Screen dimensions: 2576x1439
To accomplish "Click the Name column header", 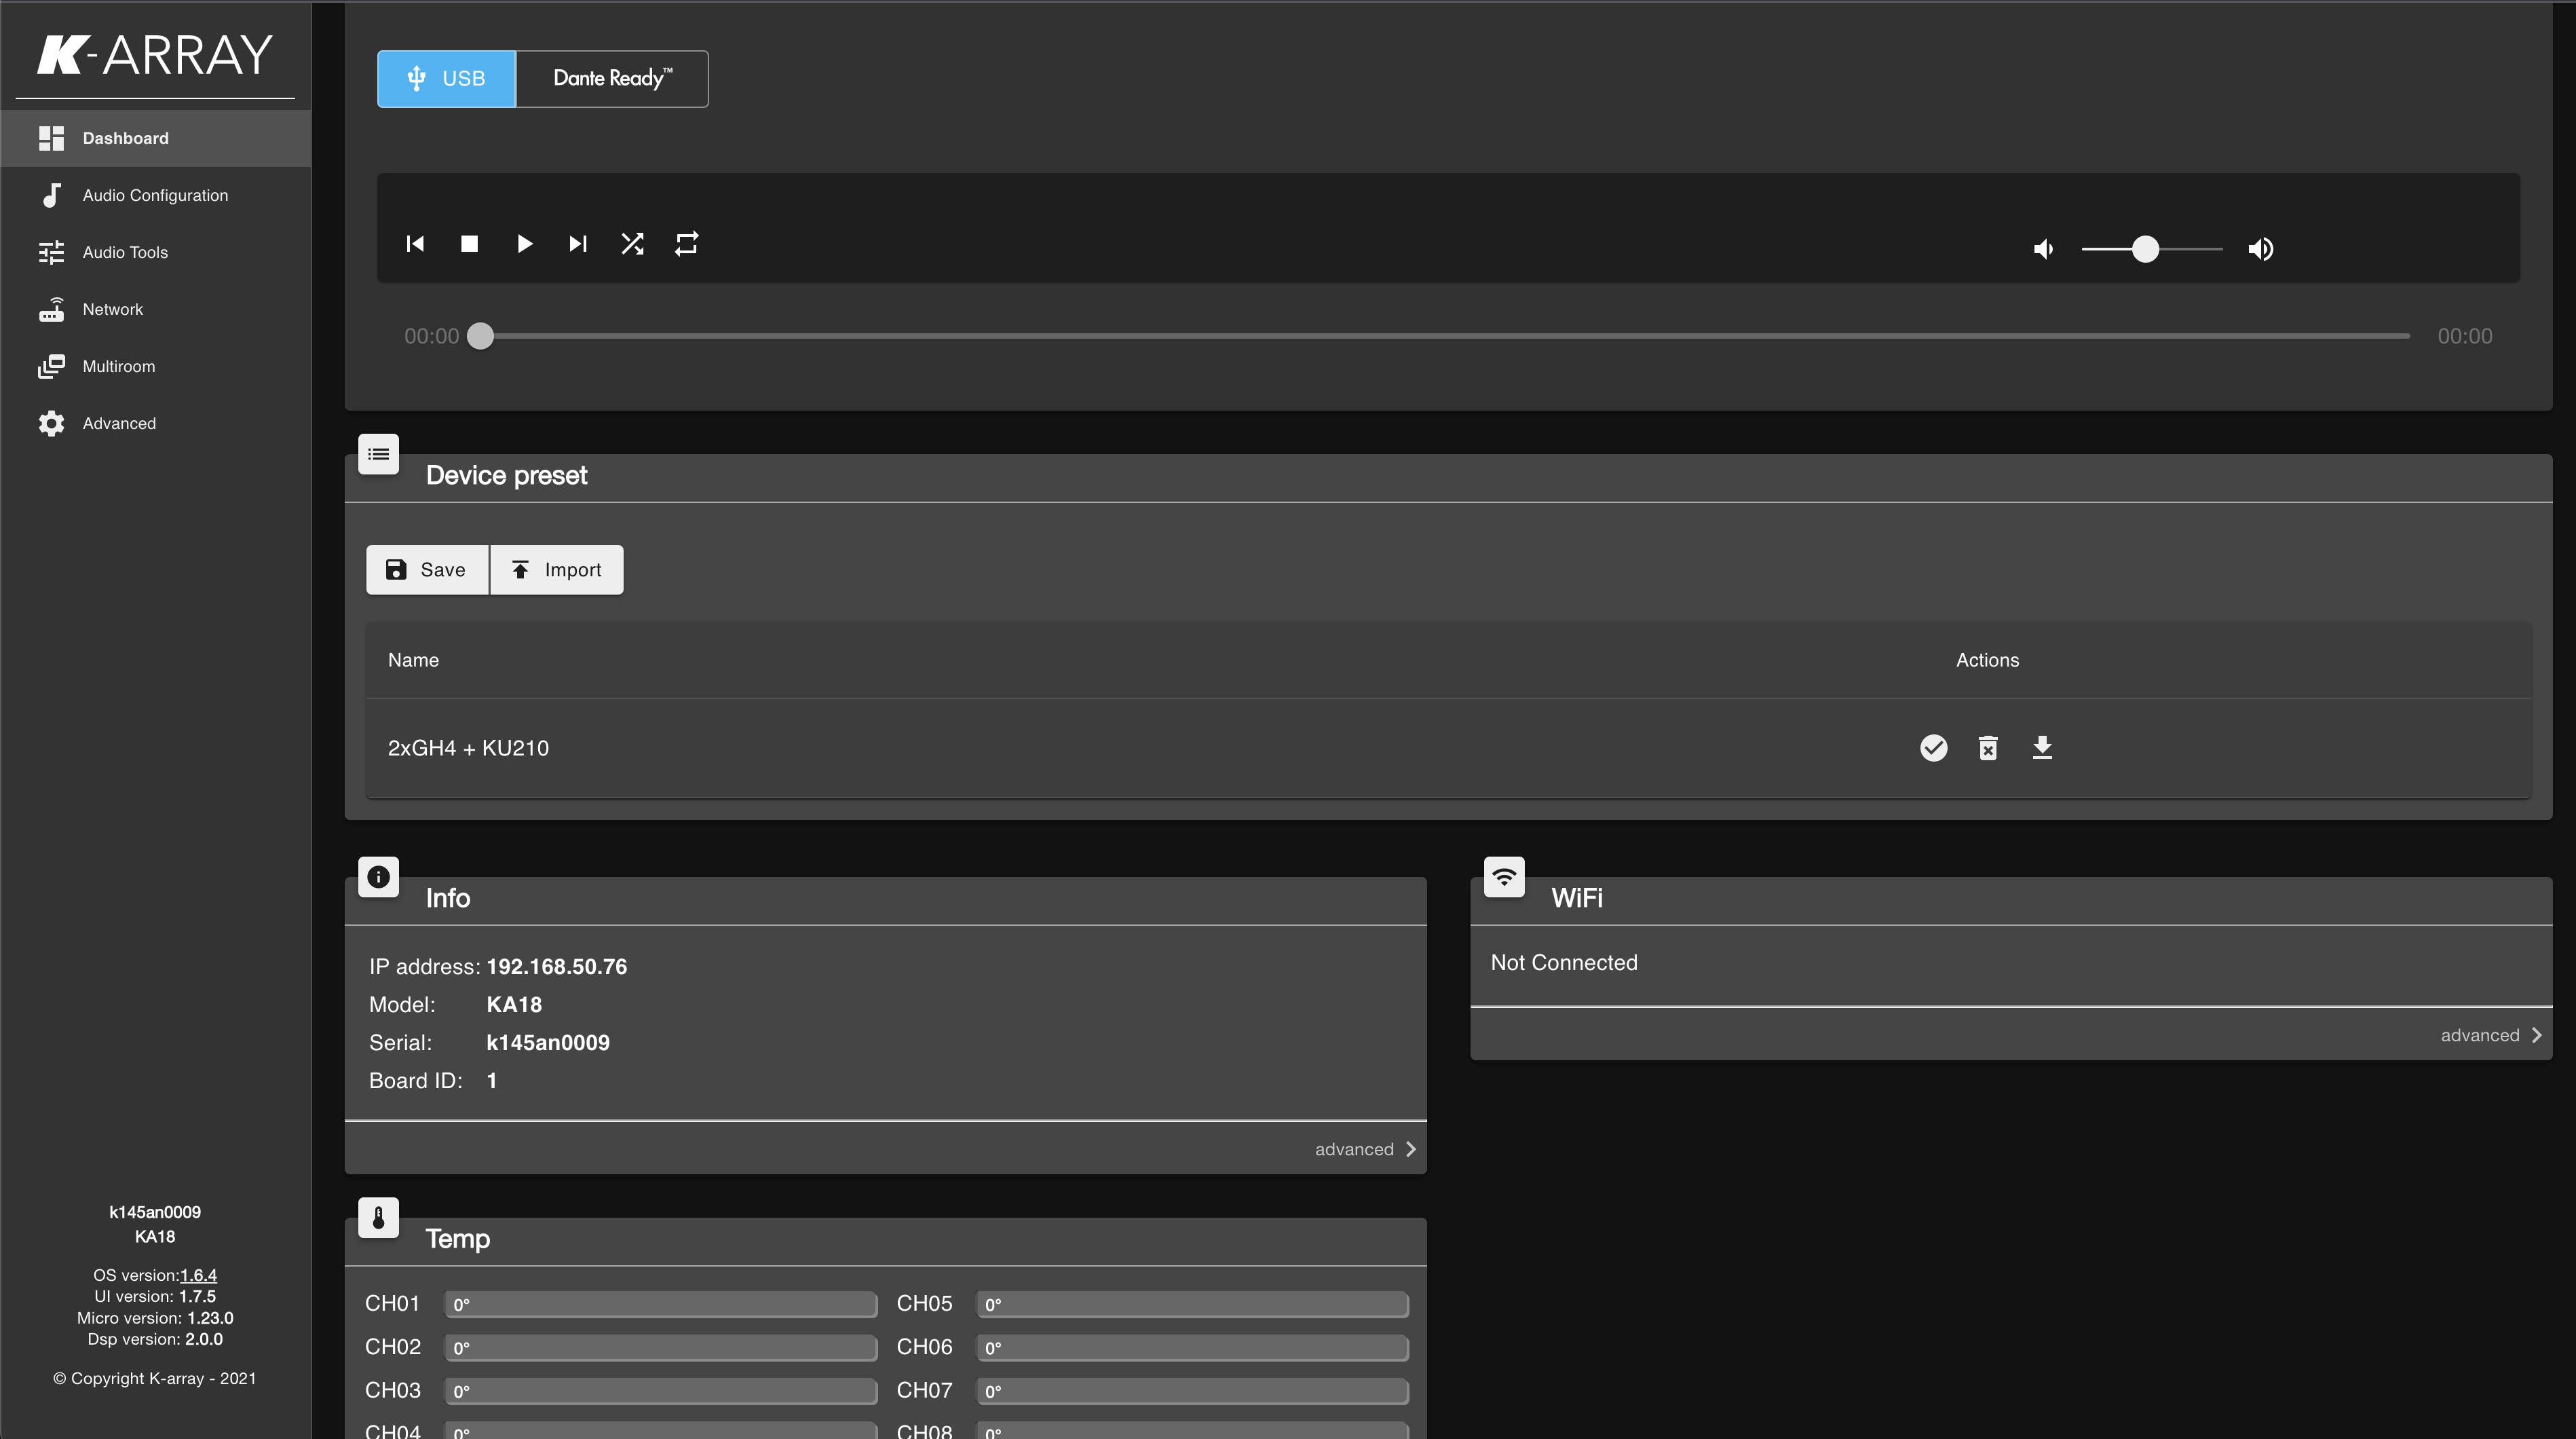I will pos(413,660).
